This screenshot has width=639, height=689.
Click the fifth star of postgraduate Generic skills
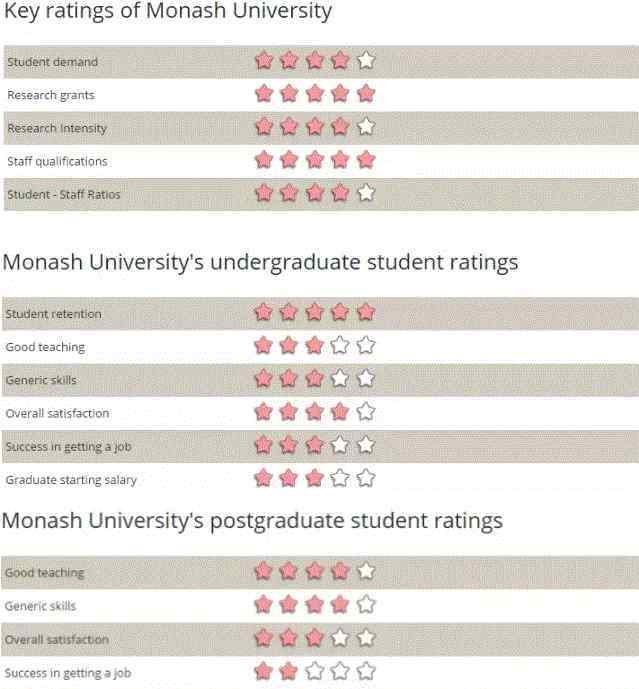click(x=366, y=605)
